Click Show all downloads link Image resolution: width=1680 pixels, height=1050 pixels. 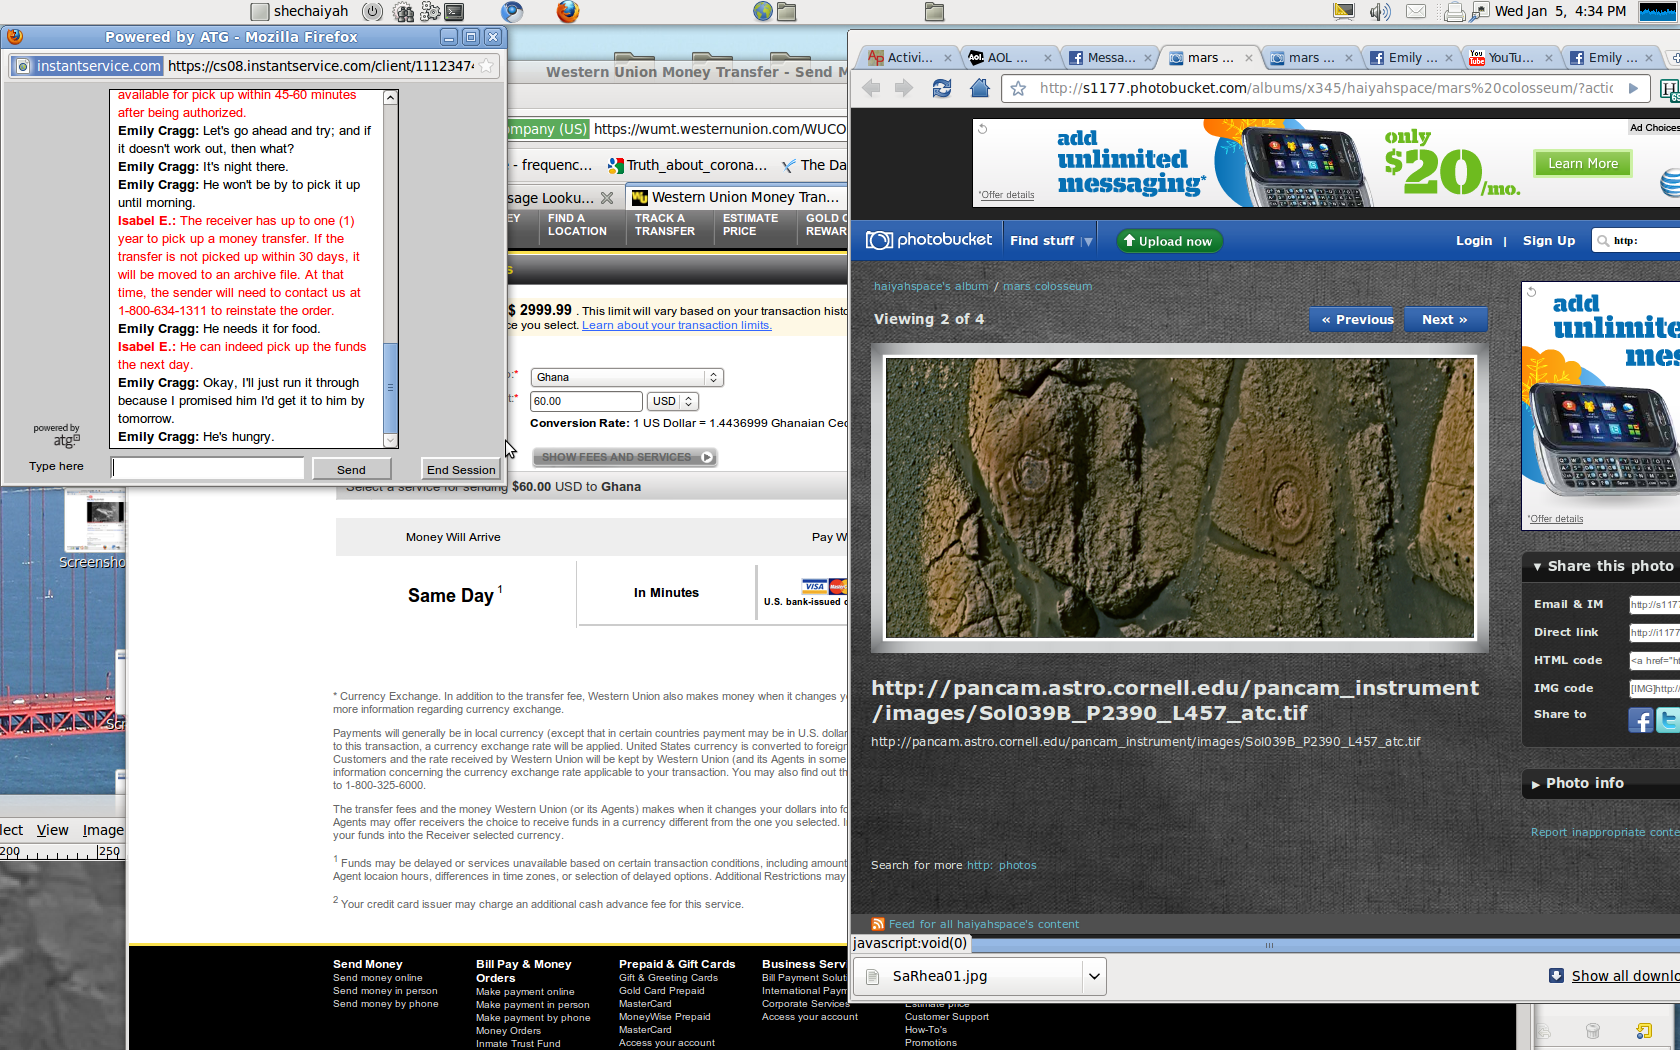pyautogui.click(x=1625, y=976)
